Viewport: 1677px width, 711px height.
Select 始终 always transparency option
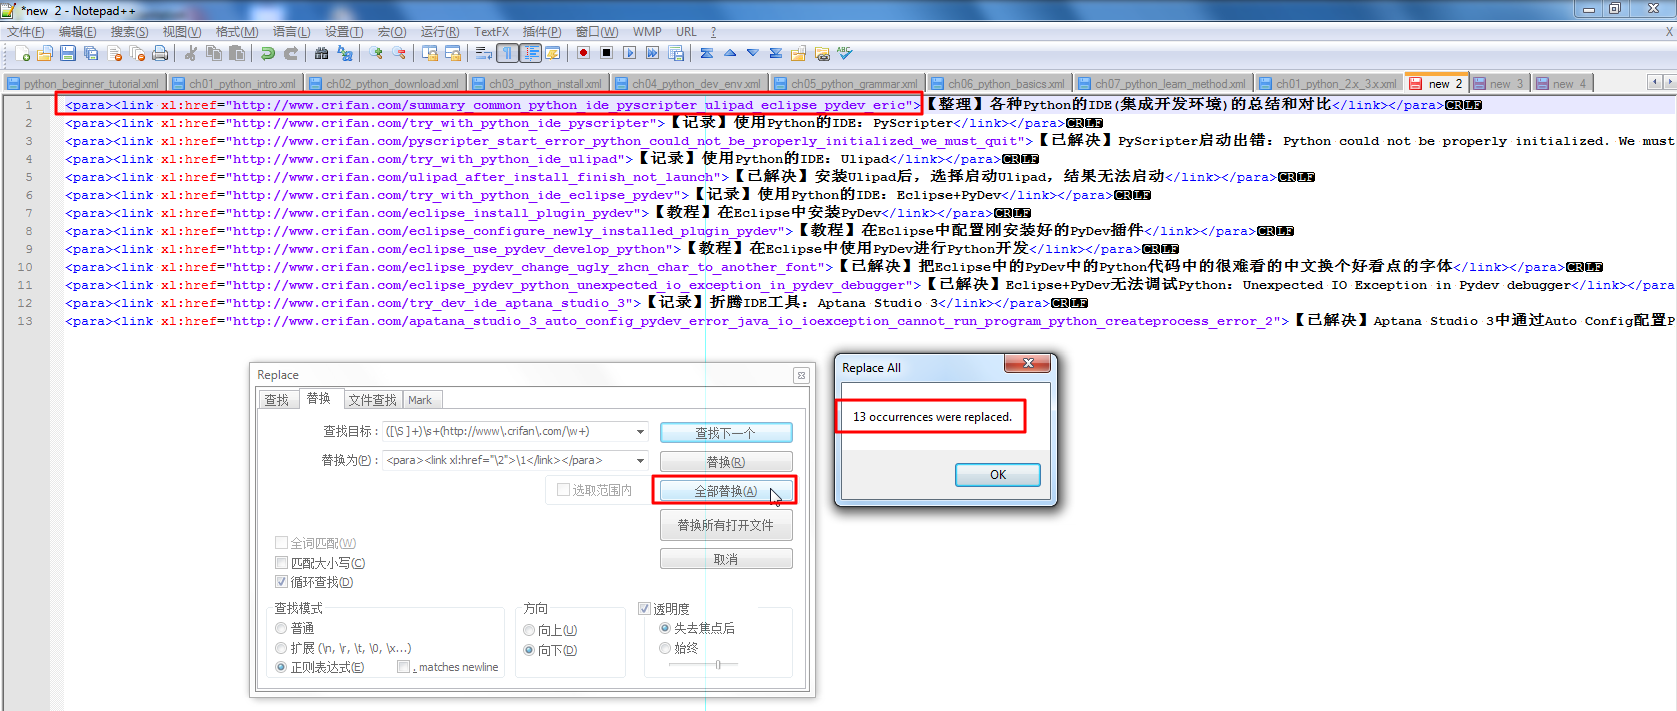(x=665, y=648)
